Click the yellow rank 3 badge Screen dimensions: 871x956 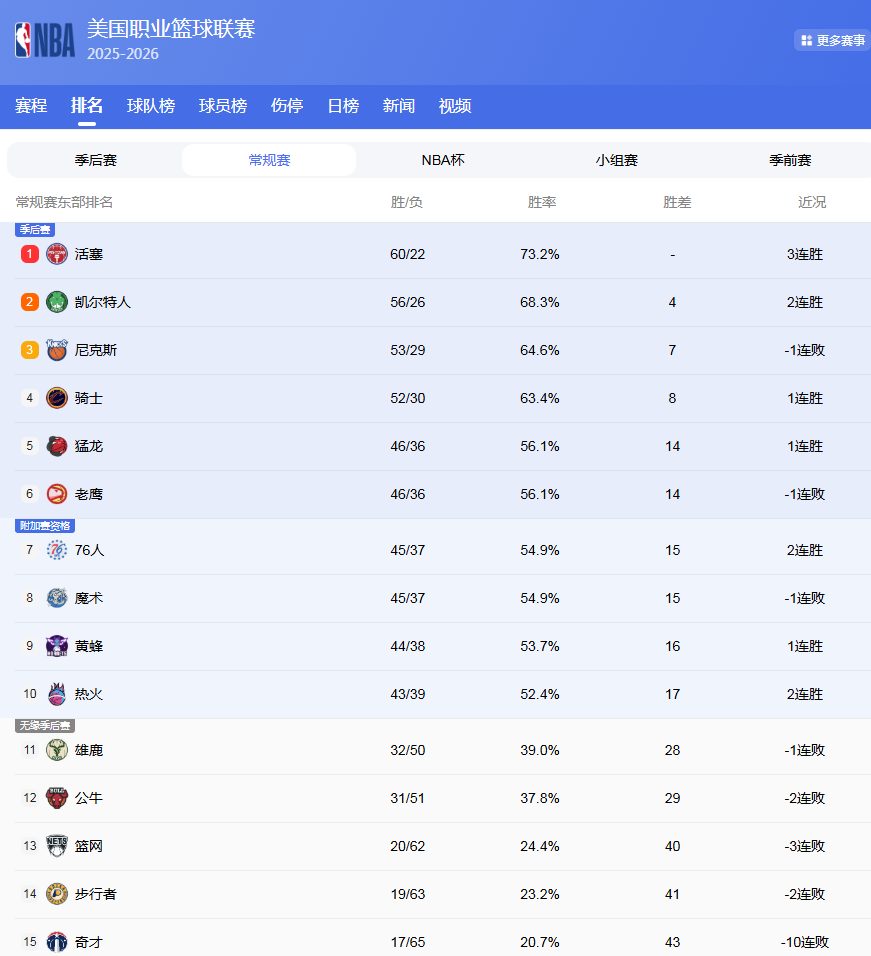29,350
